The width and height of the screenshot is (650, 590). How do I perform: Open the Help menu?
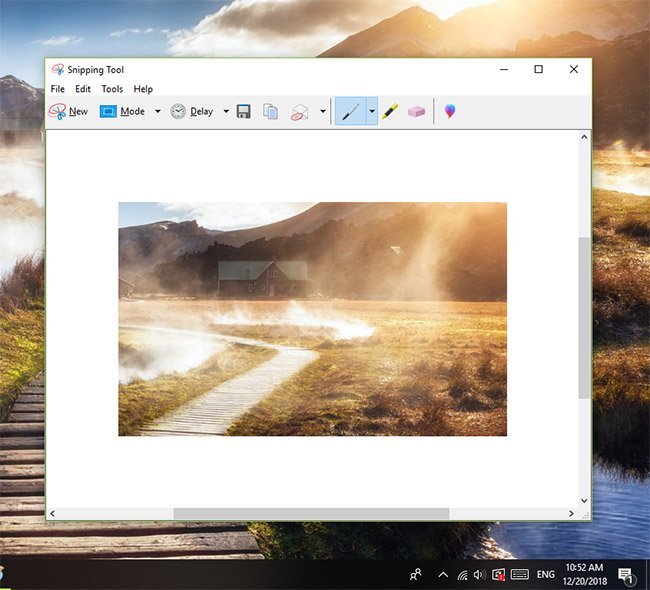click(x=143, y=89)
